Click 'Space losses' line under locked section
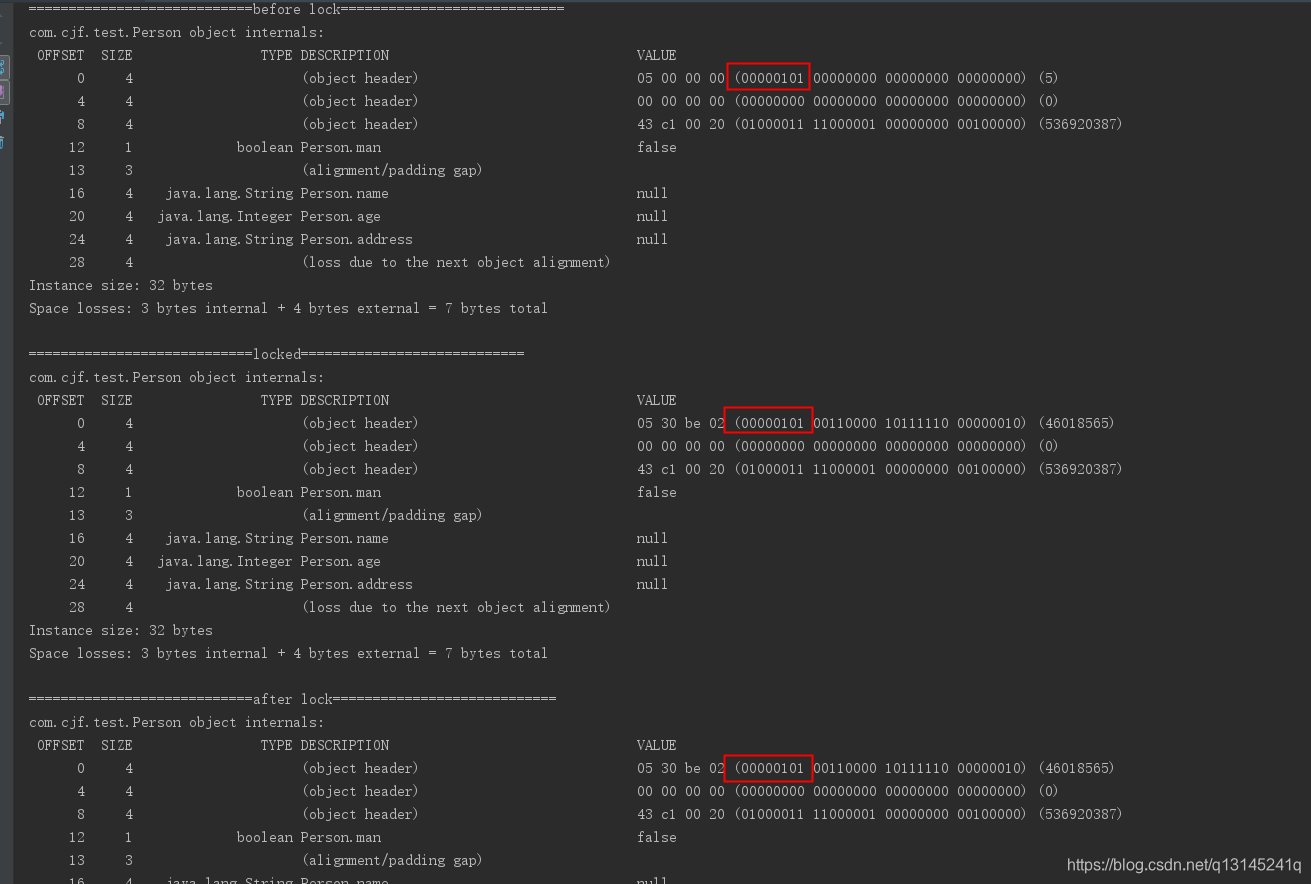 (x=288, y=653)
